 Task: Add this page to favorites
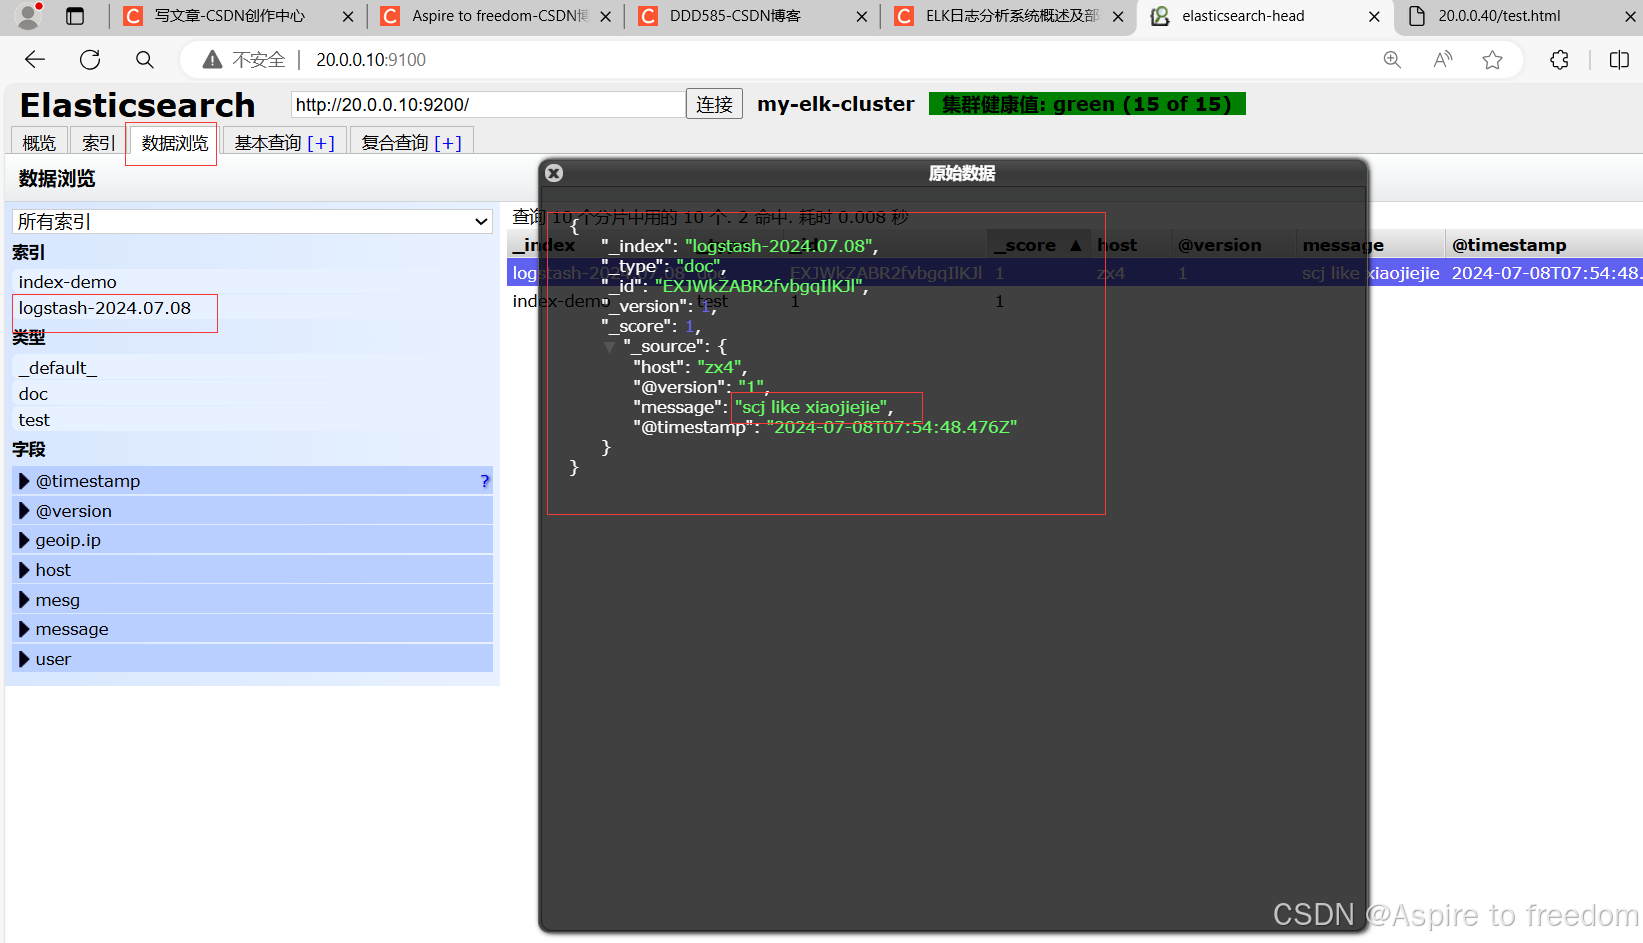[1493, 60]
